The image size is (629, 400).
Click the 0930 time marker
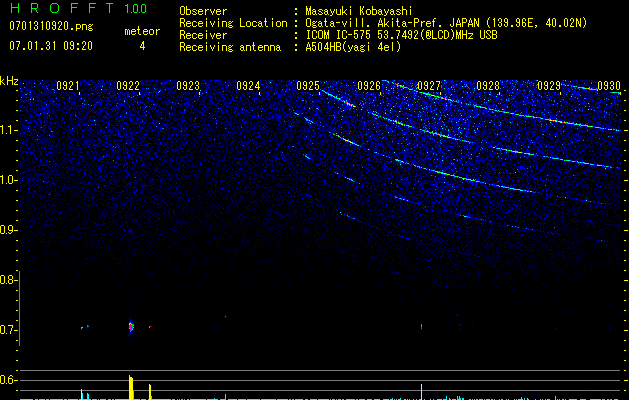[x=609, y=85]
